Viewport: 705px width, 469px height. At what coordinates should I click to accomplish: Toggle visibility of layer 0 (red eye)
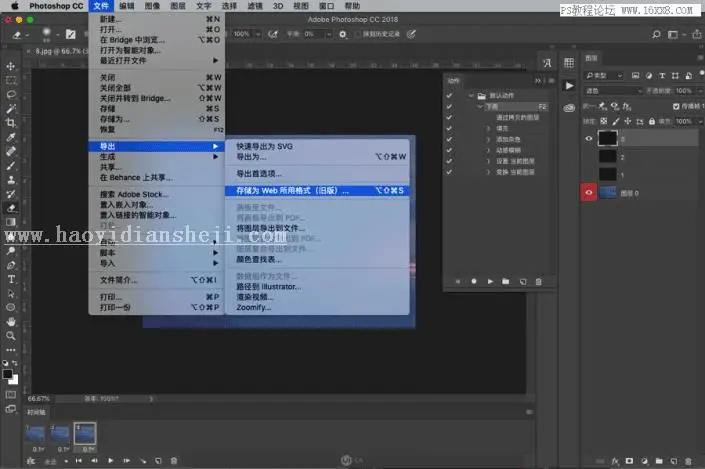pyautogui.click(x=589, y=192)
